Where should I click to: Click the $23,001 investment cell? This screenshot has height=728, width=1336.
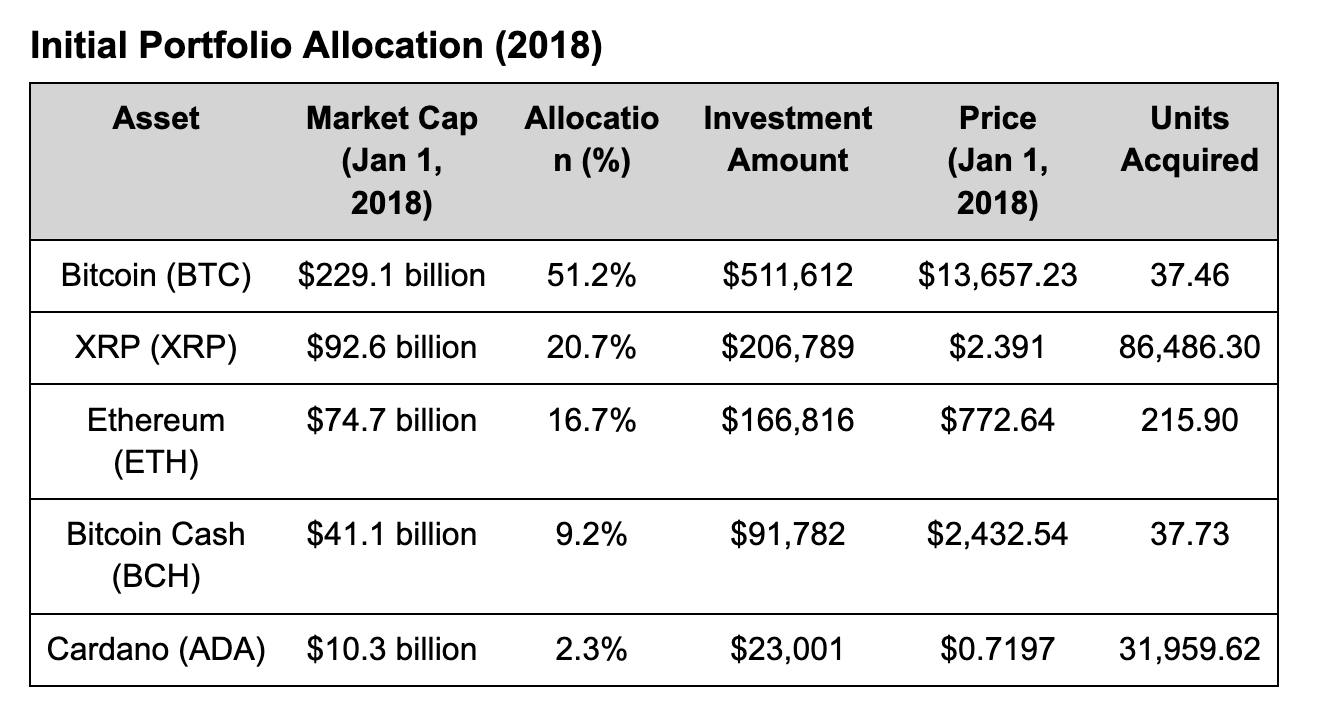pyautogui.click(x=787, y=650)
